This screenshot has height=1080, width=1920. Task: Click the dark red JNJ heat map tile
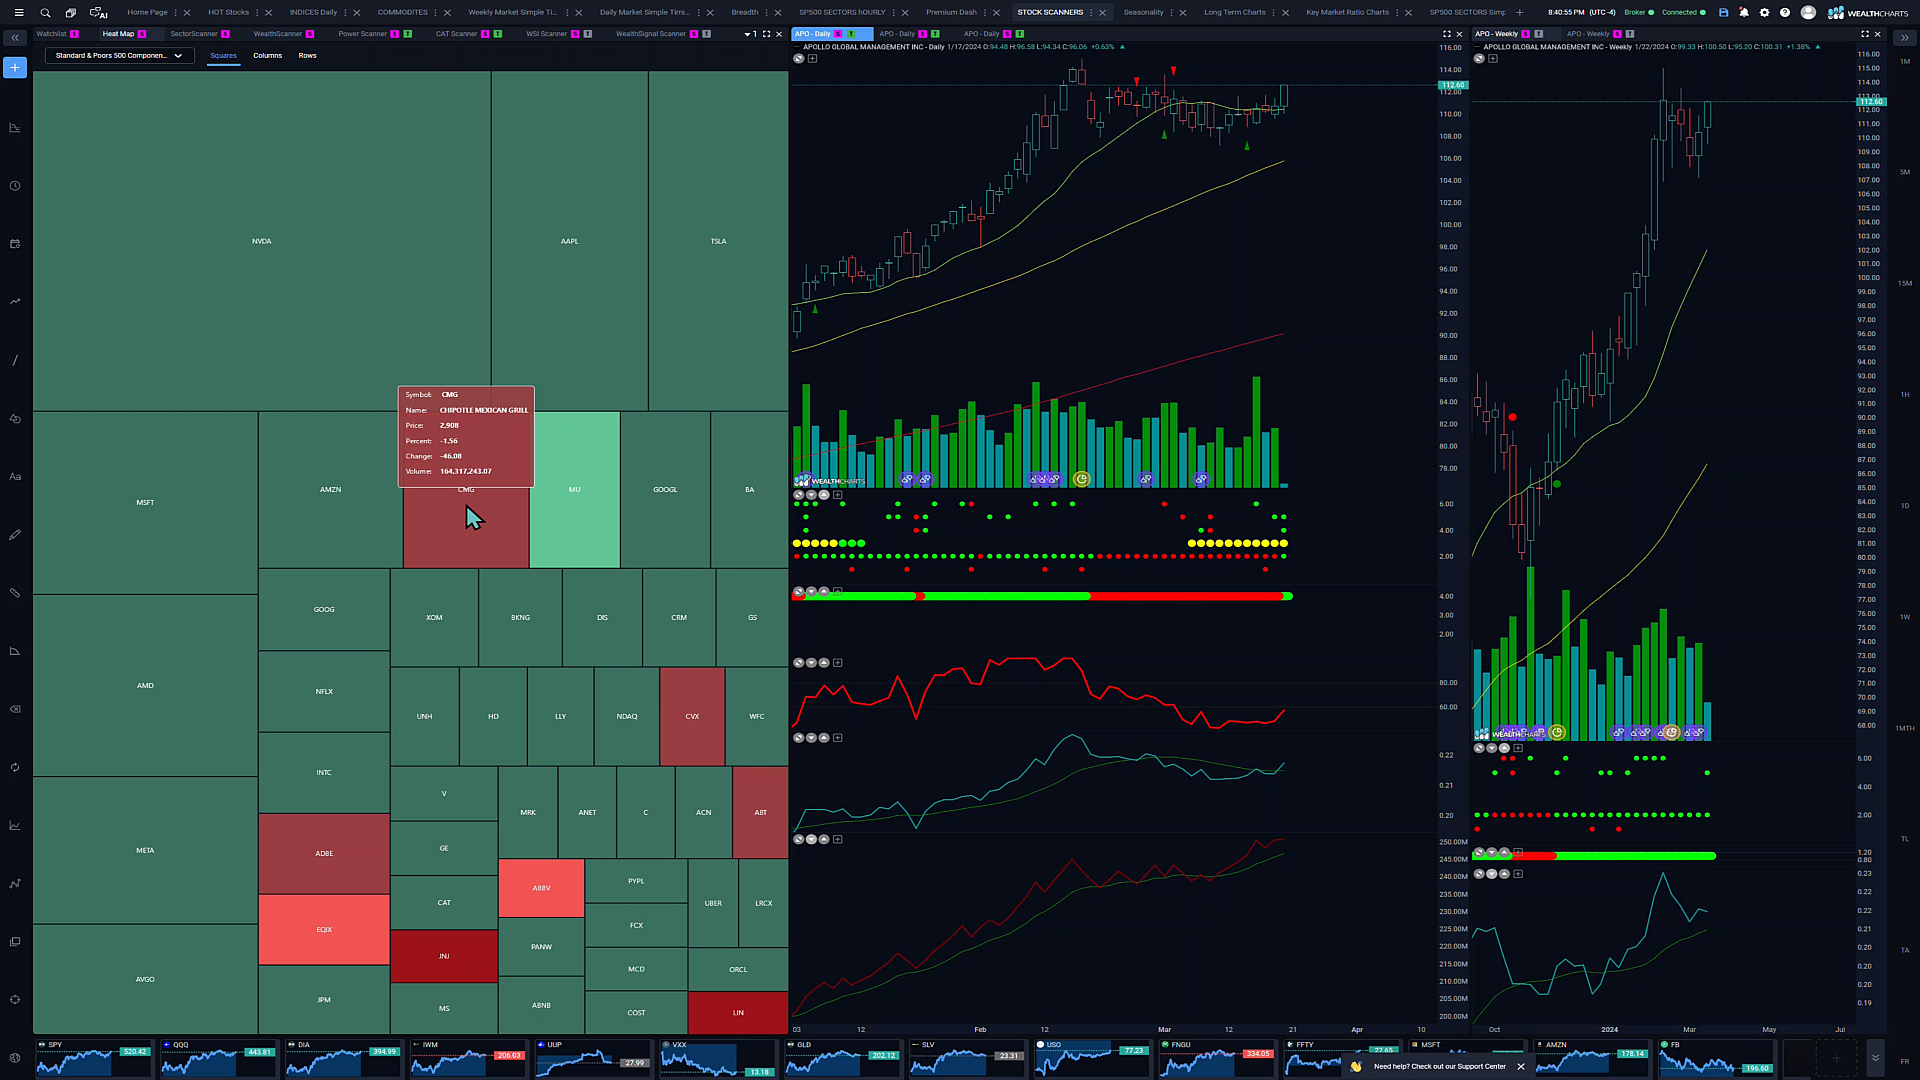pyautogui.click(x=444, y=956)
